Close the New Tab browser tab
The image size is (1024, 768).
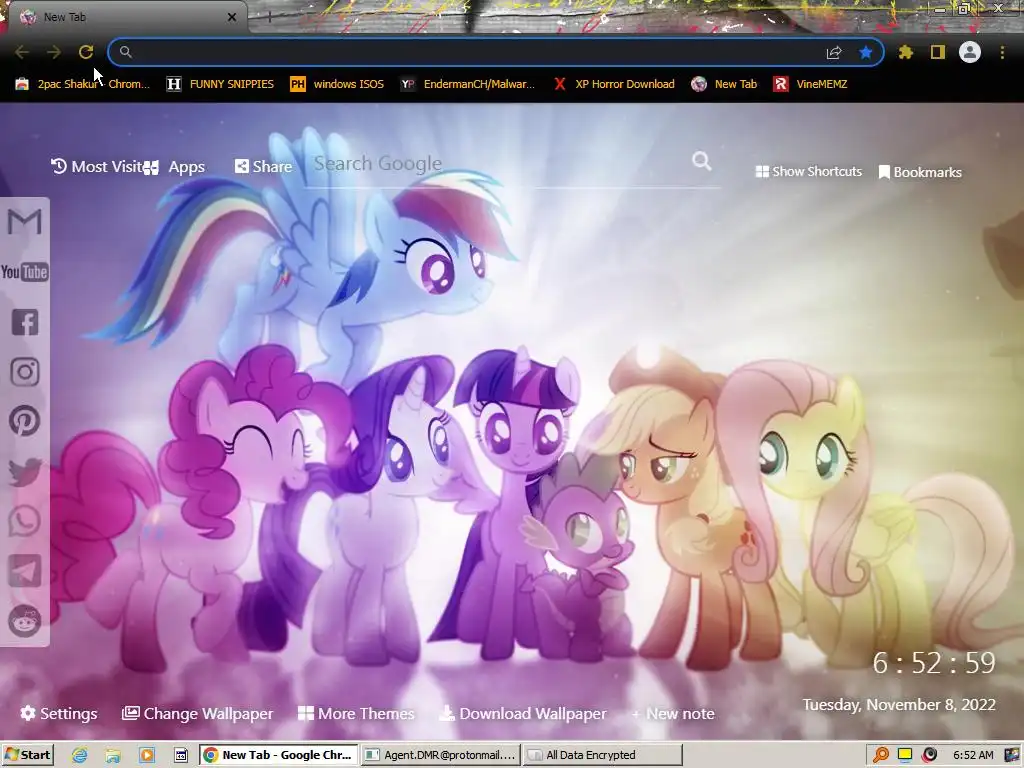(232, 17)
